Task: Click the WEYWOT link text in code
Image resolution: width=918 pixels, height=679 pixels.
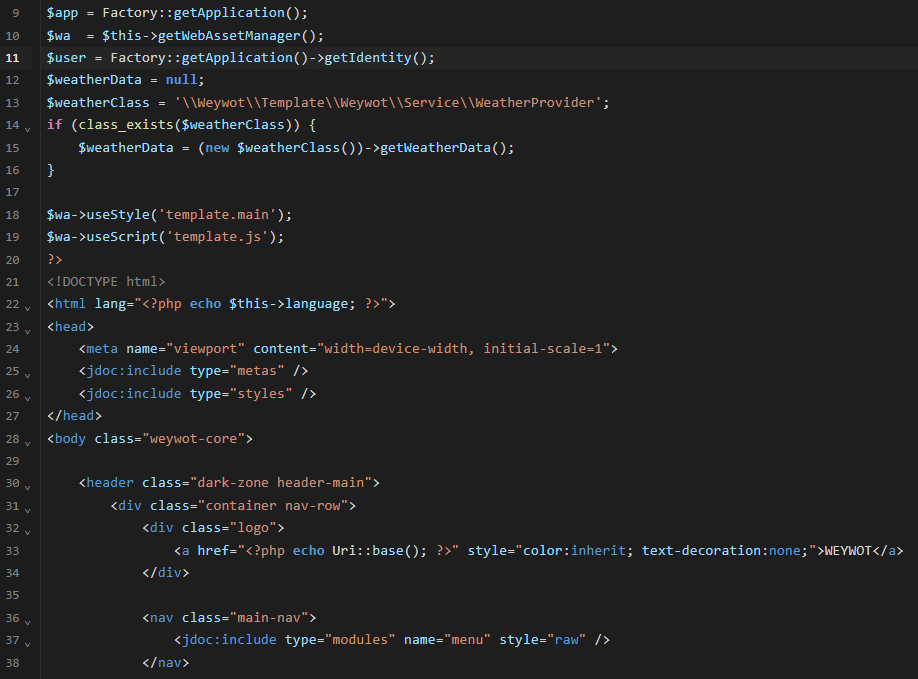Action: pyautogui.click(x=849, y=551)
